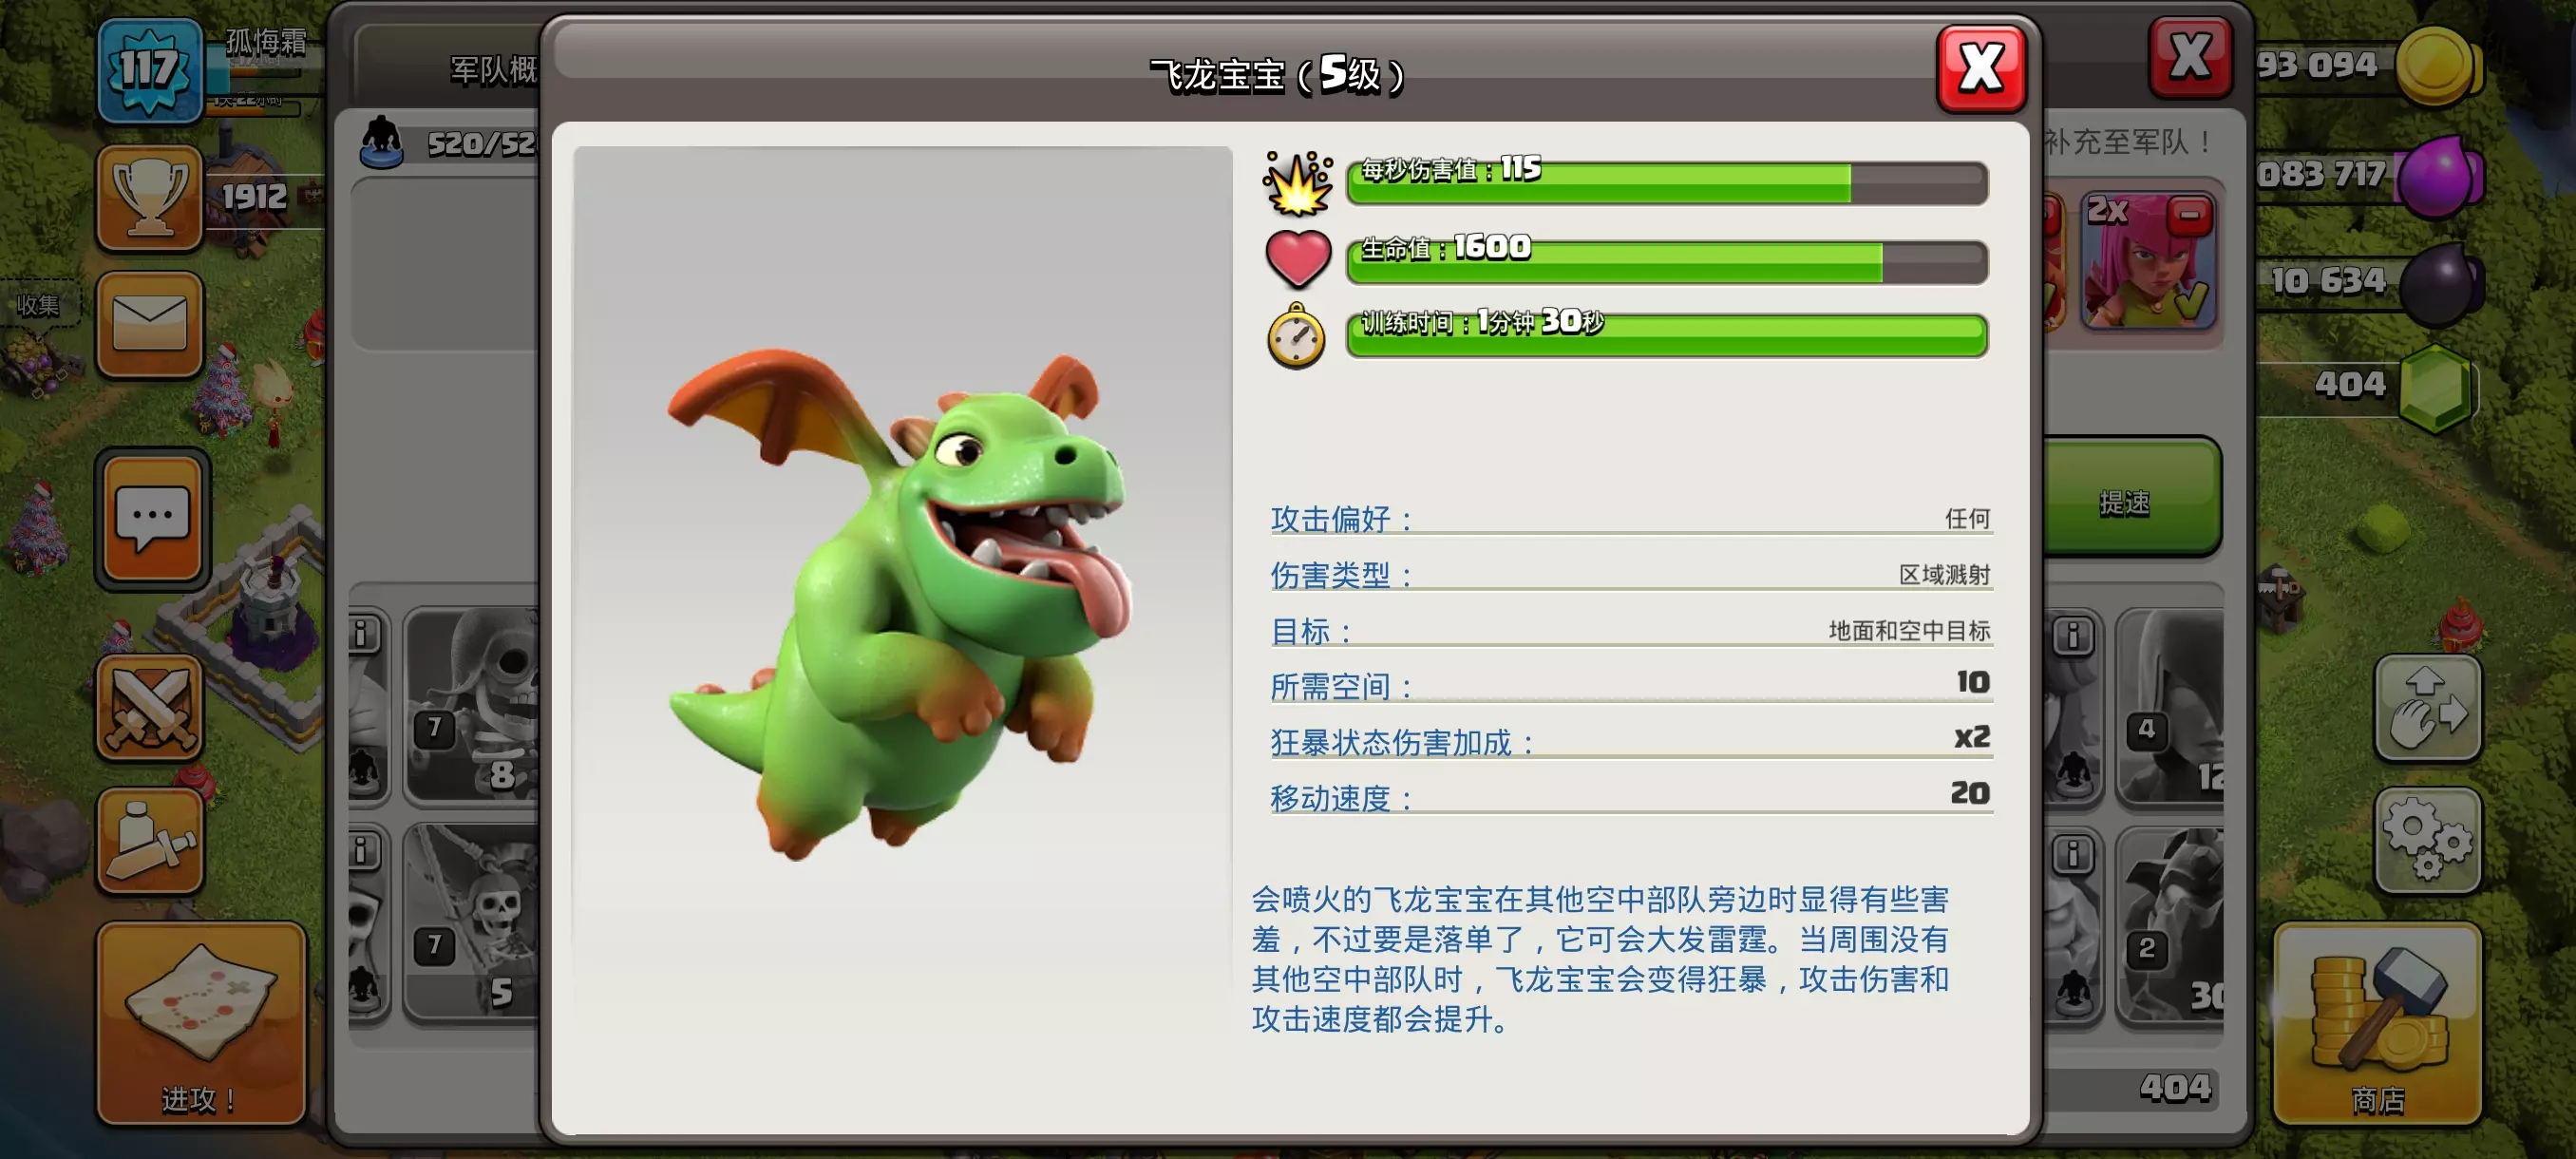Tap the trophy count 1912
The image size is (2576, 1159).
click(x=254, y=198)
